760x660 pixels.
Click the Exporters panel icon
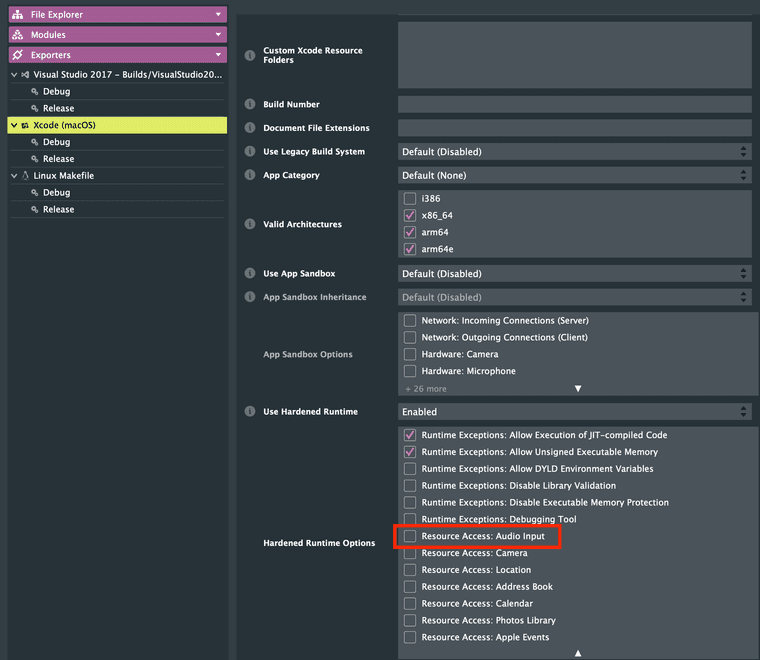click(17, 55)
